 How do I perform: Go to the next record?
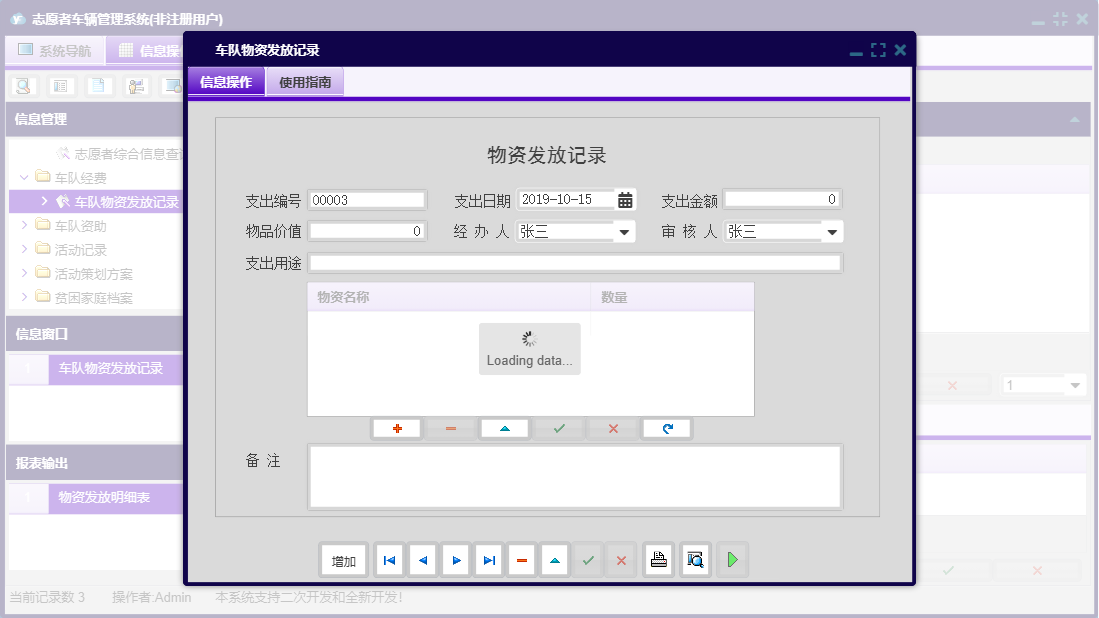[x=455, y=560]
